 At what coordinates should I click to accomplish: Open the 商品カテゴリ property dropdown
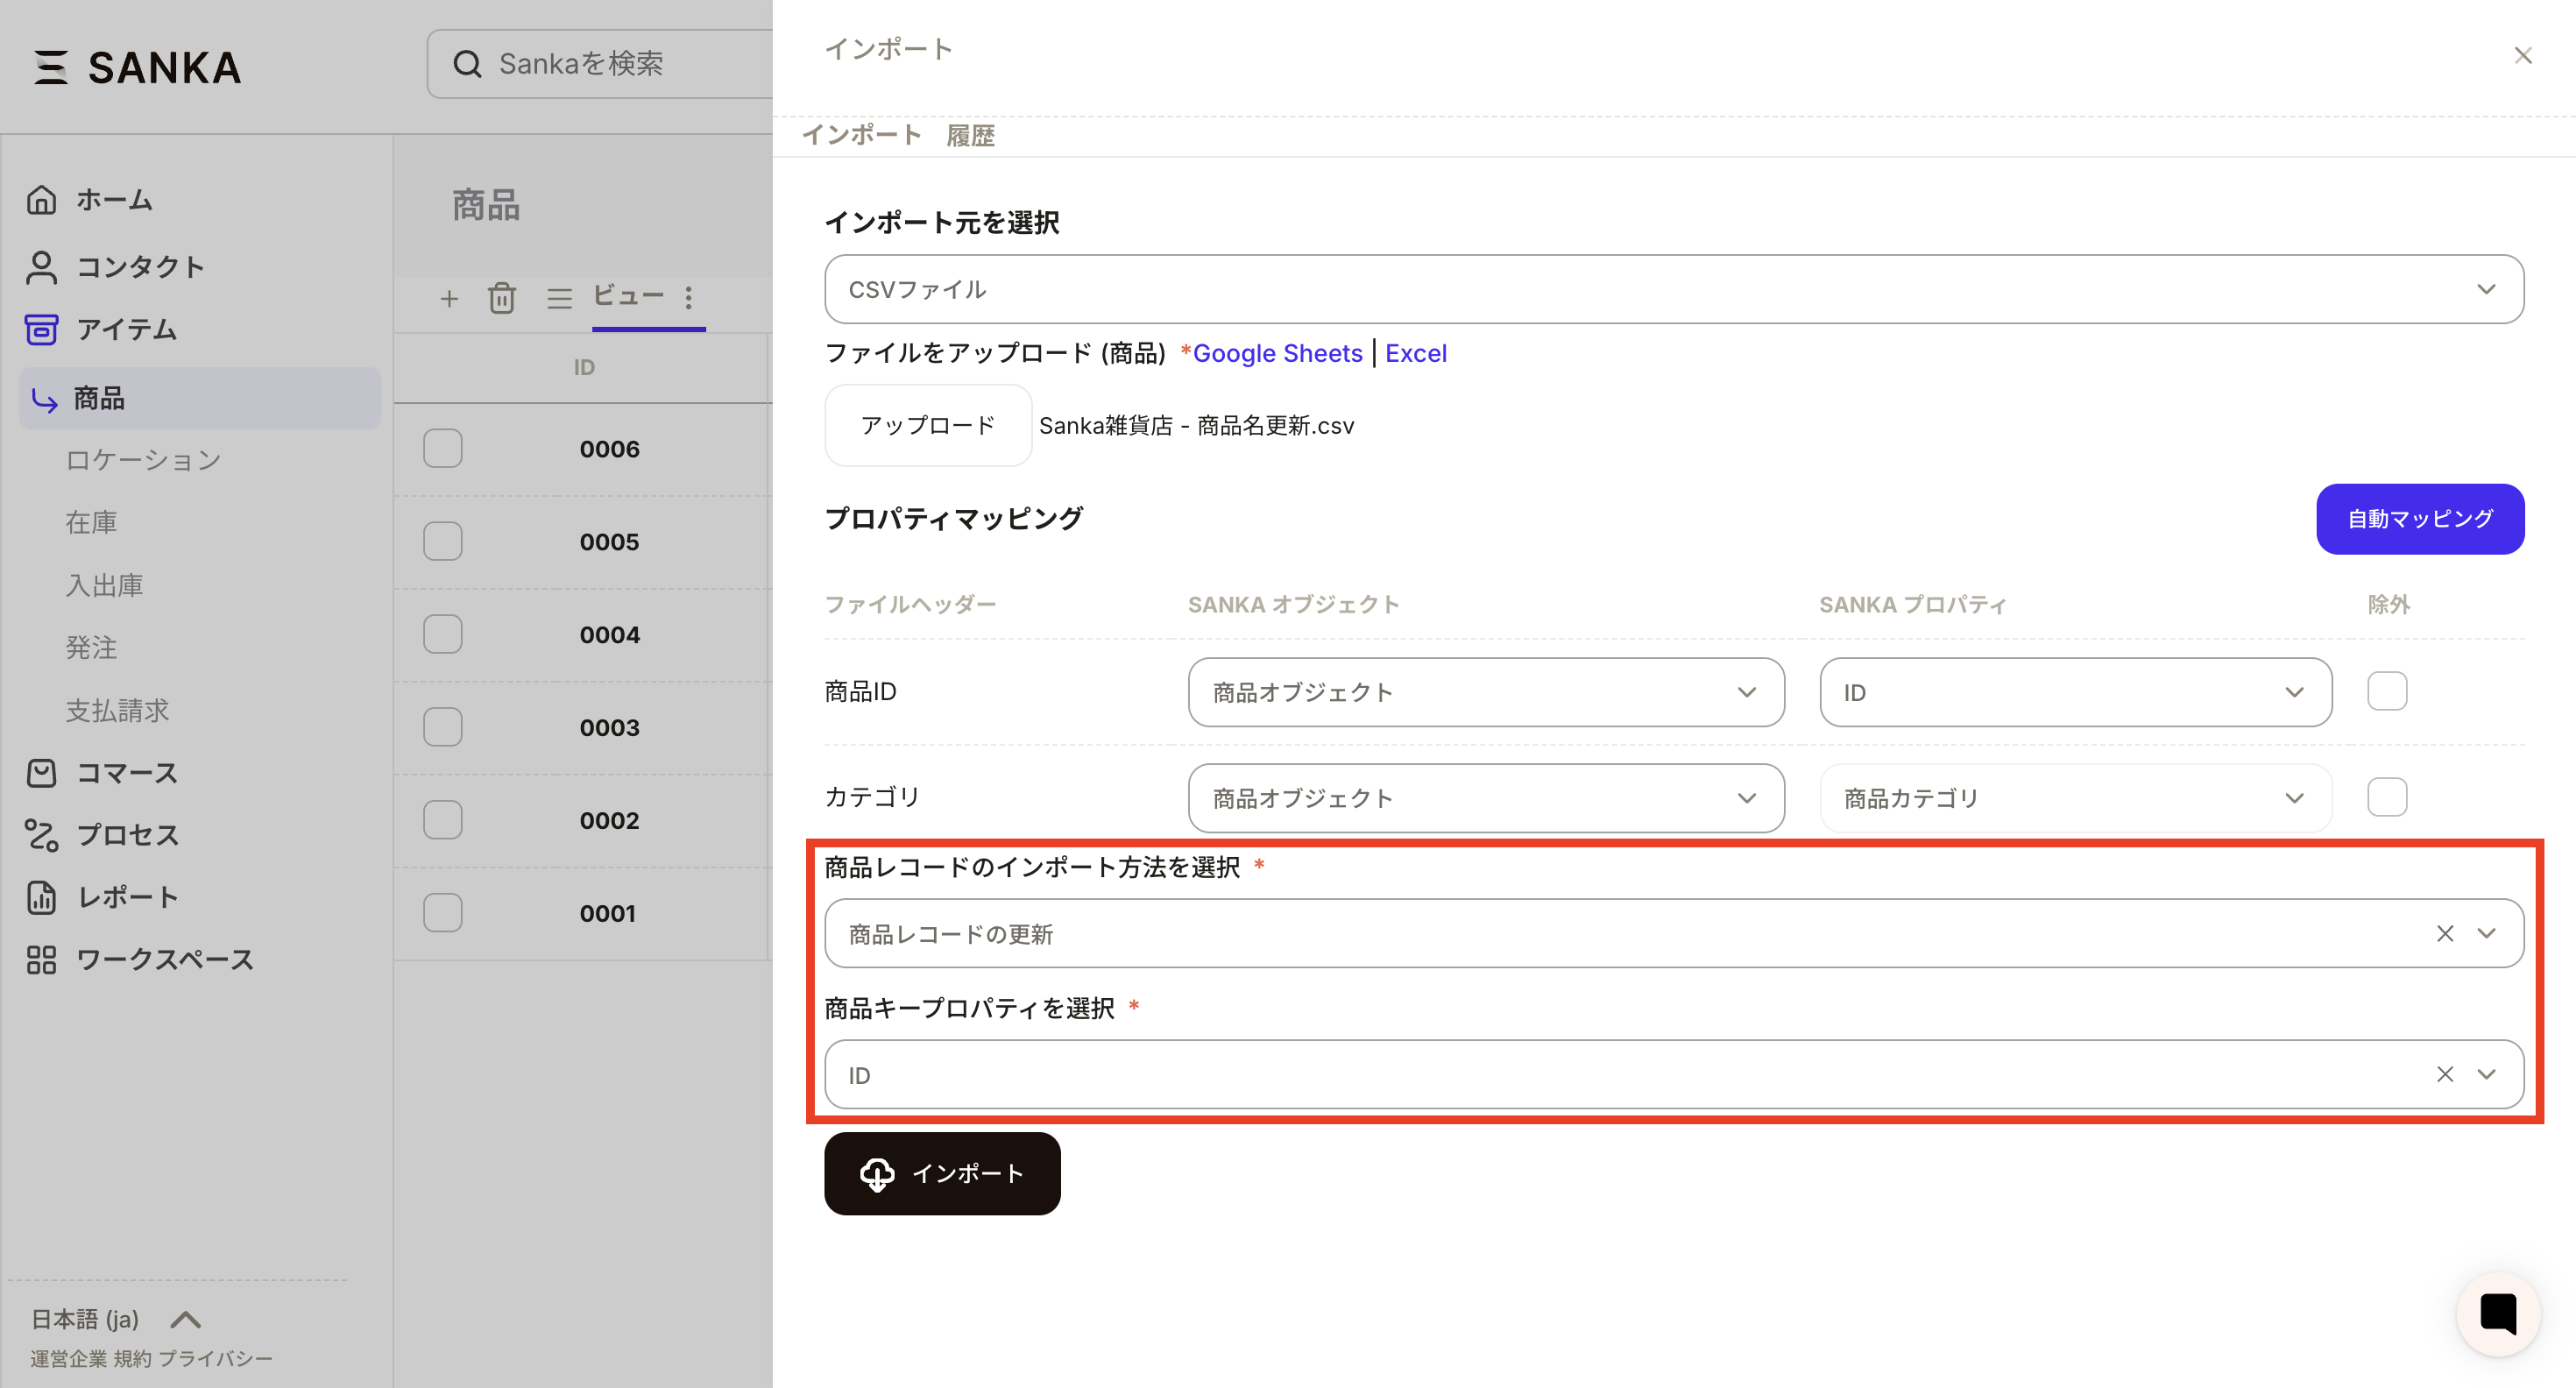pyautogui.click(x=2074, y=798)
